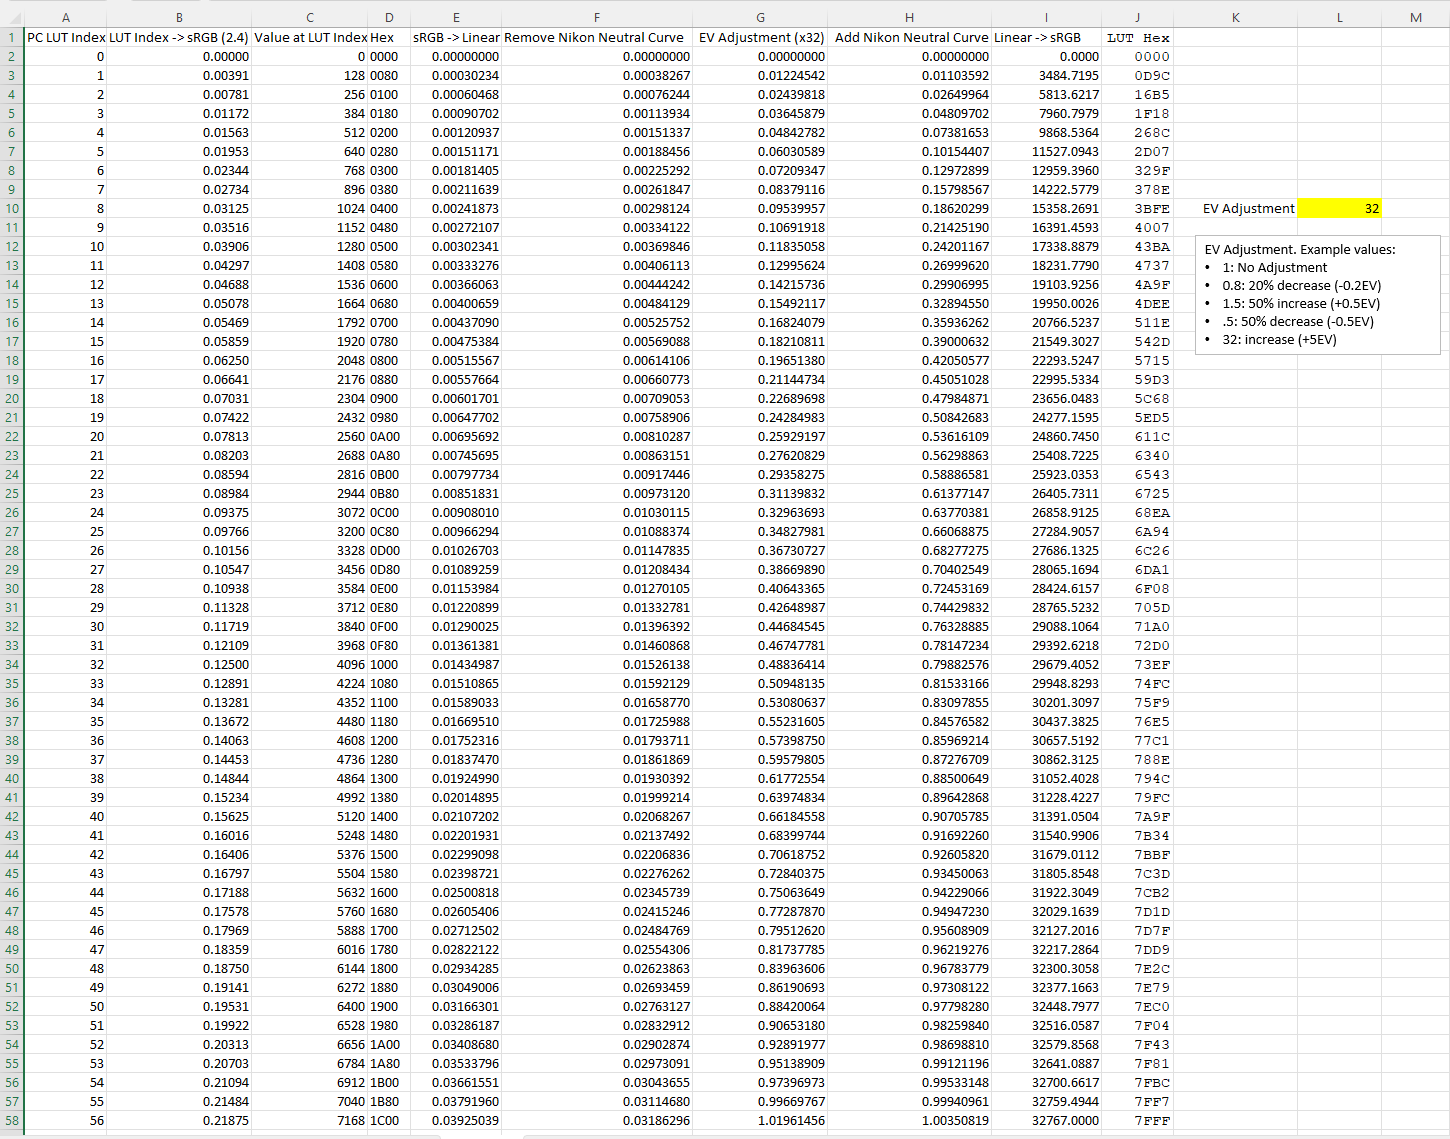Select row 58 header
1450x1139 pixels.
[x=12, y=1120]
